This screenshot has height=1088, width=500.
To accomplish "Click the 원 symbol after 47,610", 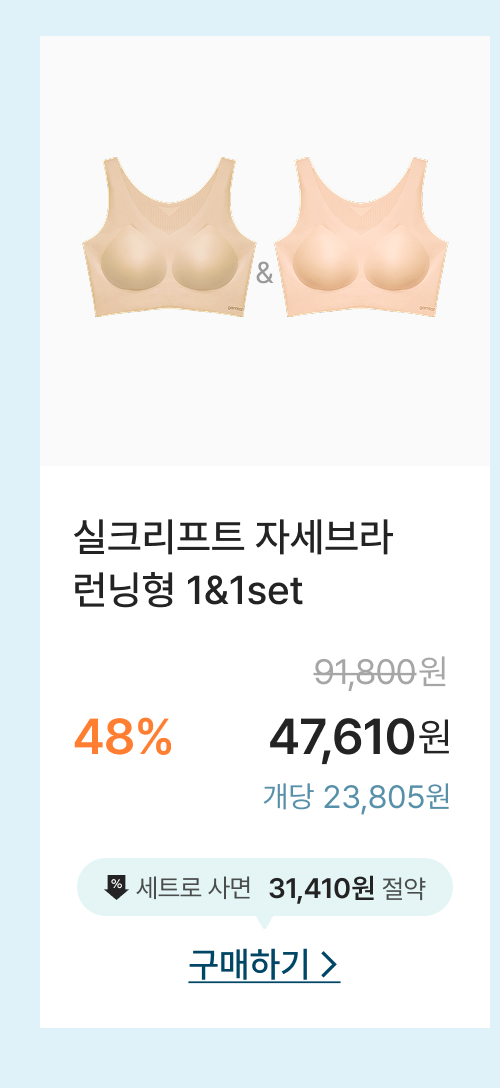I will pyautogui.click(x=433, y=738).
